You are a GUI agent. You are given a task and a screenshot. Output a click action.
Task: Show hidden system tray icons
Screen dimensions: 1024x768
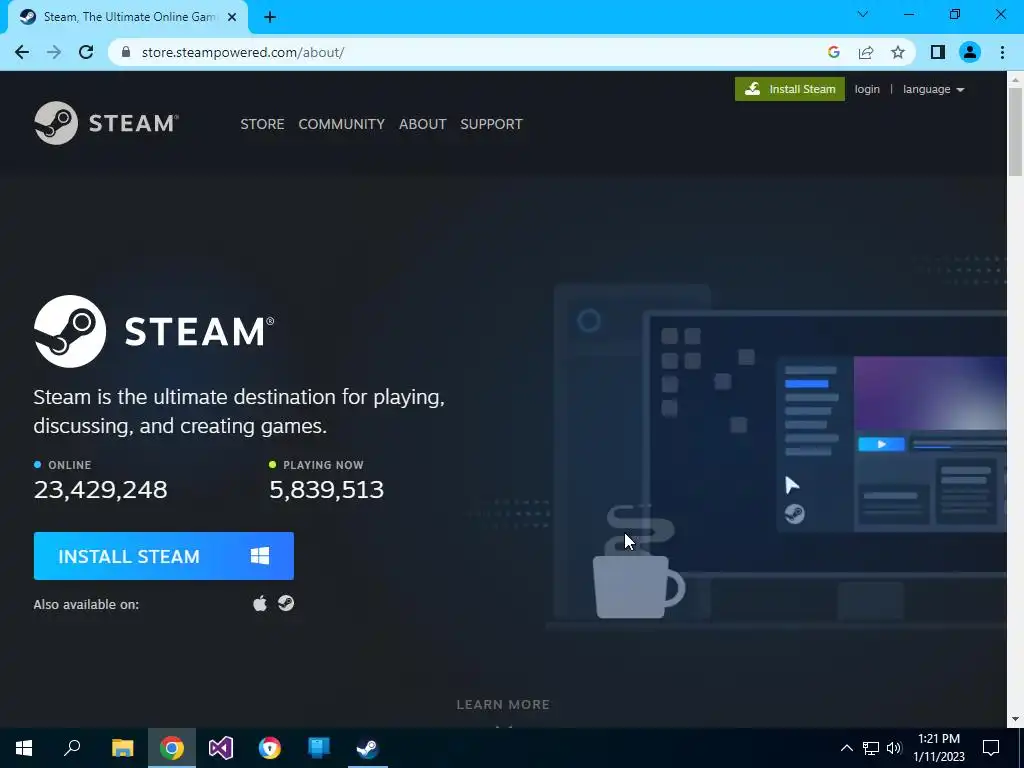tap(846, 748)
